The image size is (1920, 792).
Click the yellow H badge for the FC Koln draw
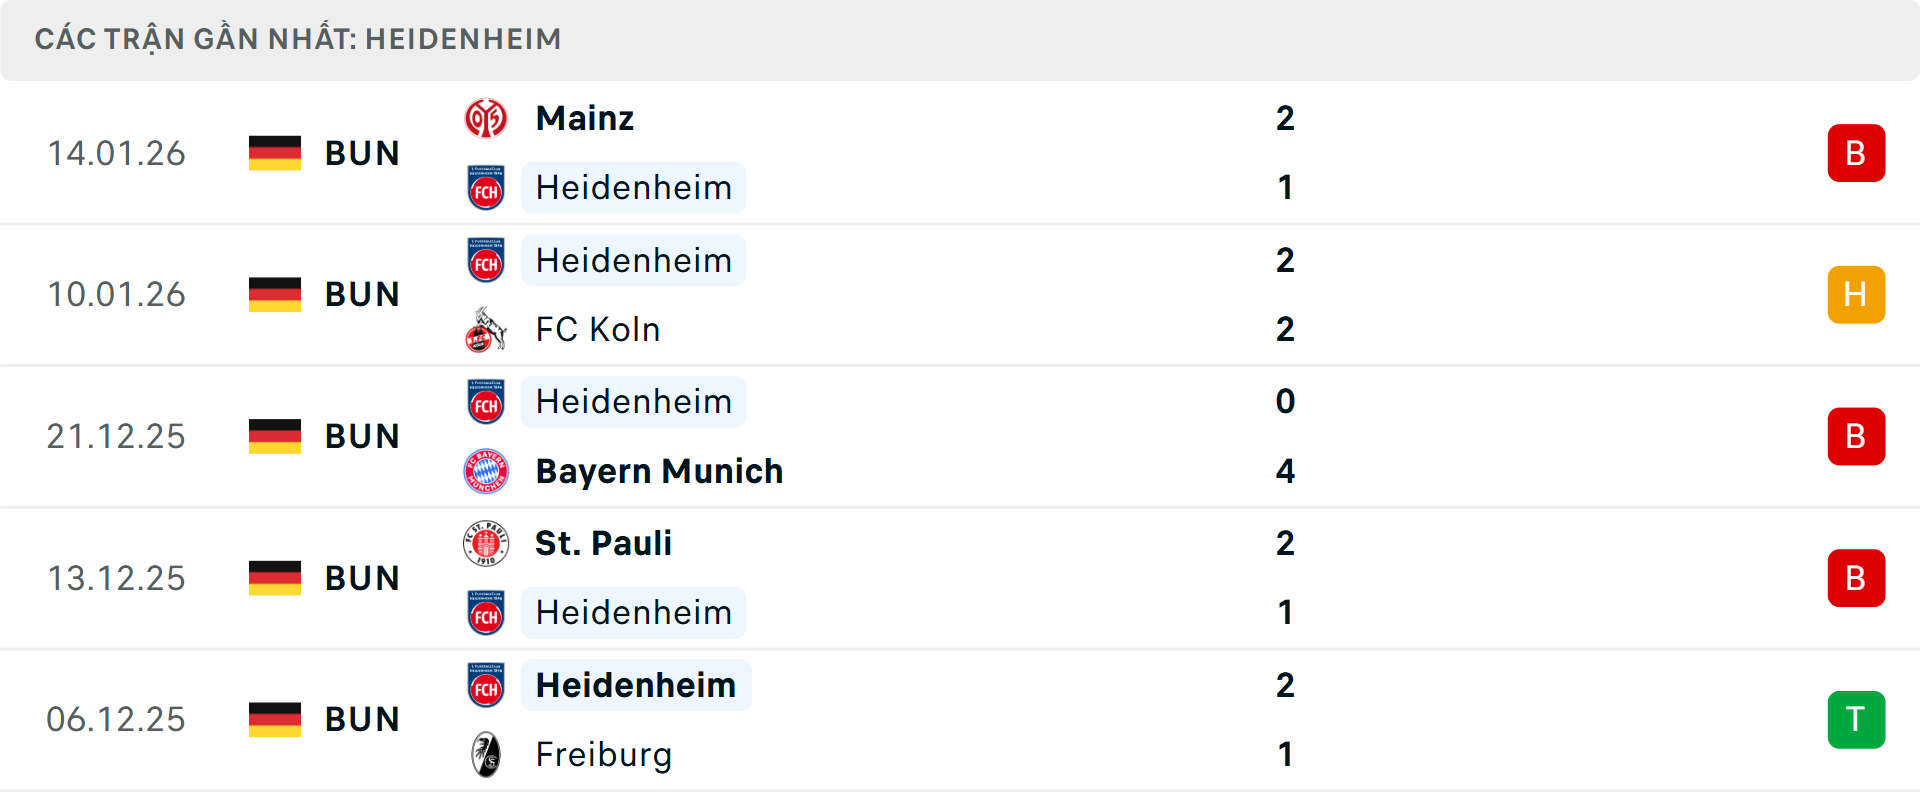(1856, 294)
